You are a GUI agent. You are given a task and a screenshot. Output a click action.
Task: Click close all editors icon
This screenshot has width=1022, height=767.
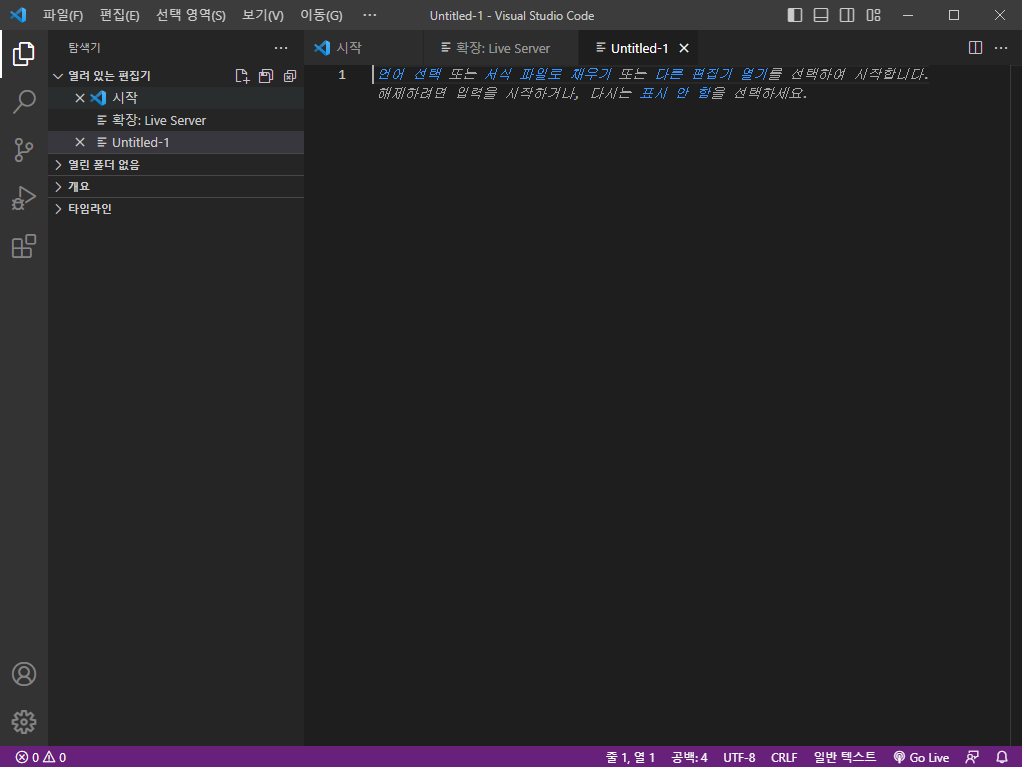(290, 76)
